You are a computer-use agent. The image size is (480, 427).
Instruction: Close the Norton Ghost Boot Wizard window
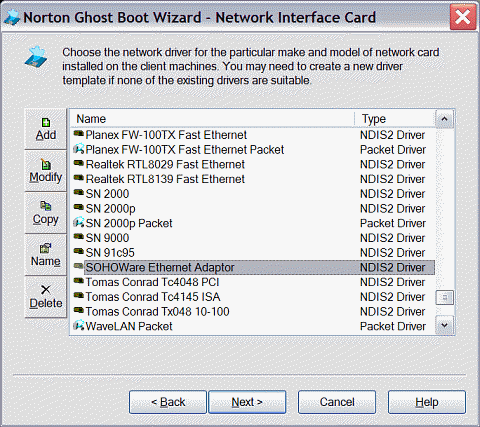point(463,17)
